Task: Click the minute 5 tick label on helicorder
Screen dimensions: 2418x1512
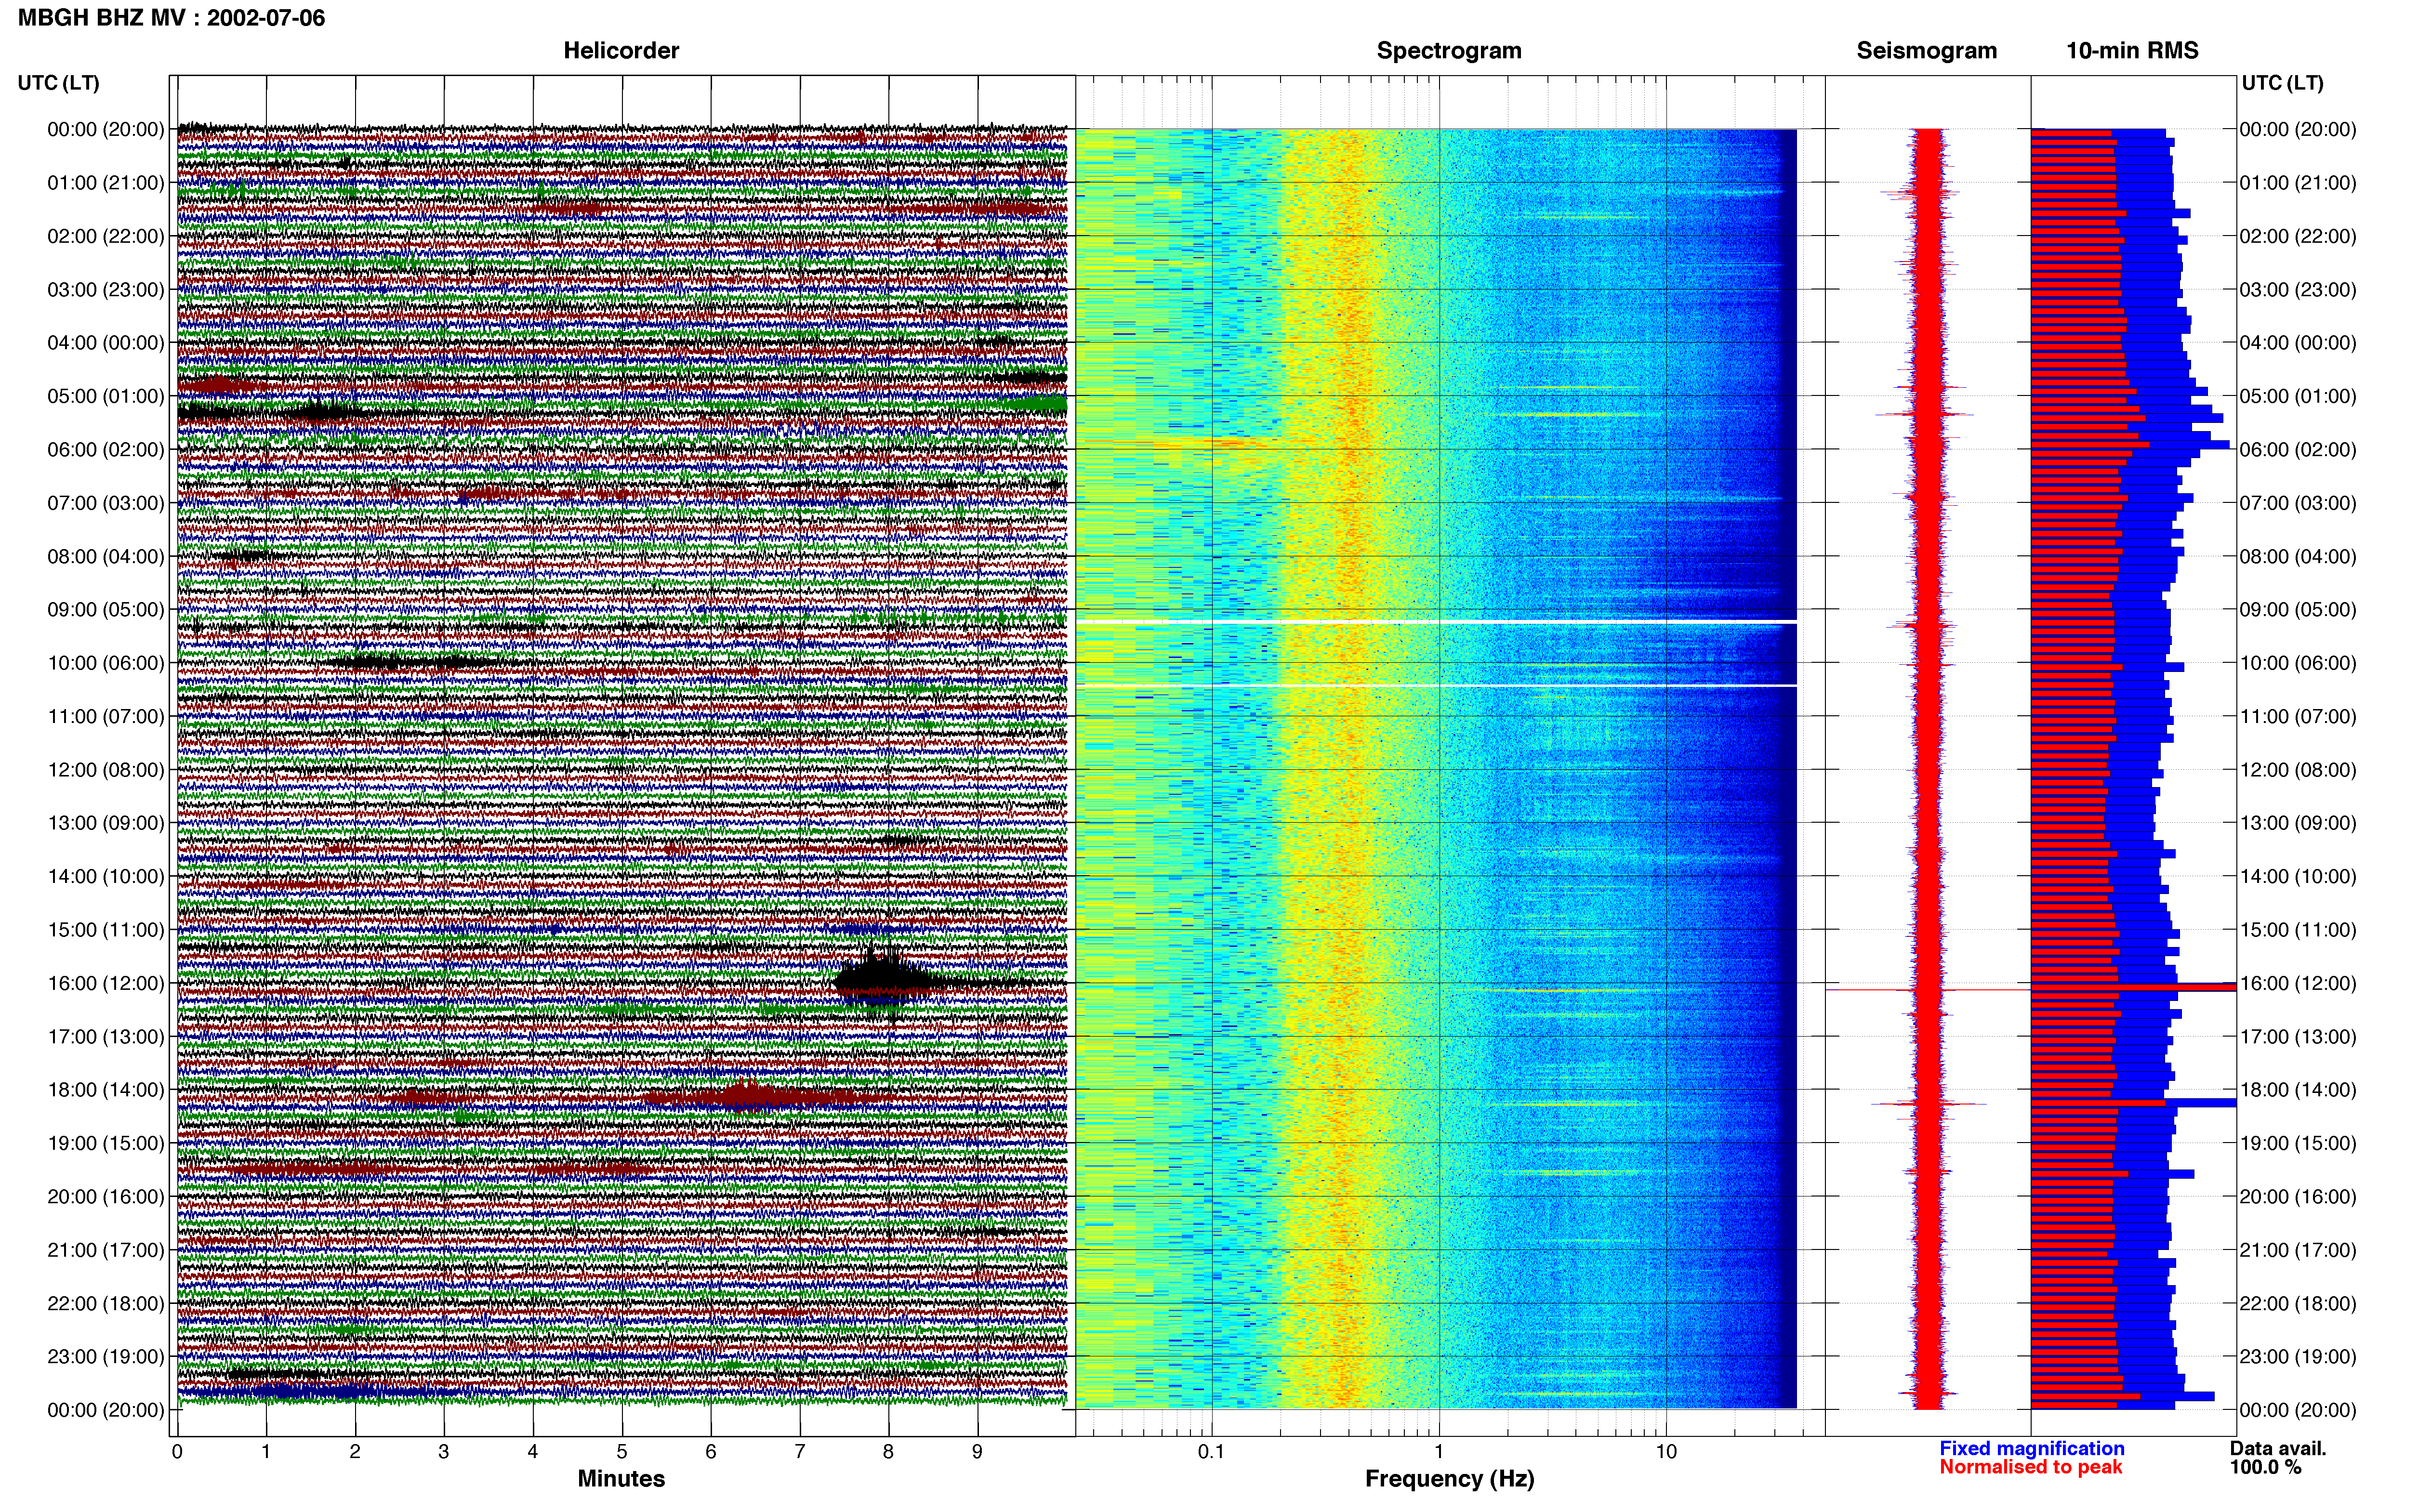Action: point(622,1452)
